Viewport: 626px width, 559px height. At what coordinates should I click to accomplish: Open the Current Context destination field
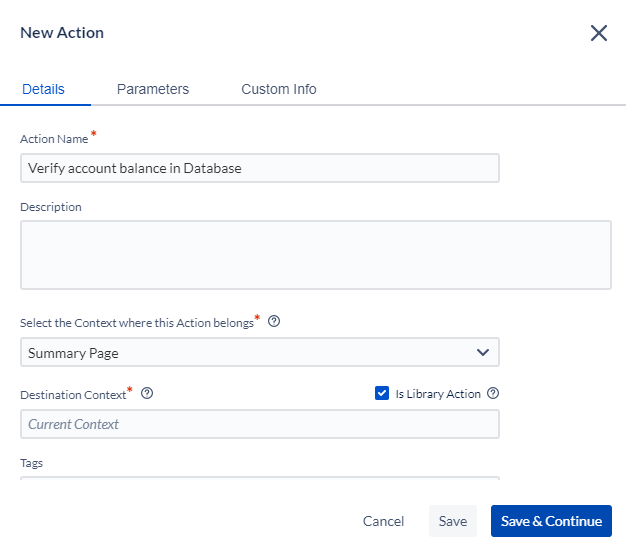coord(260,424)
